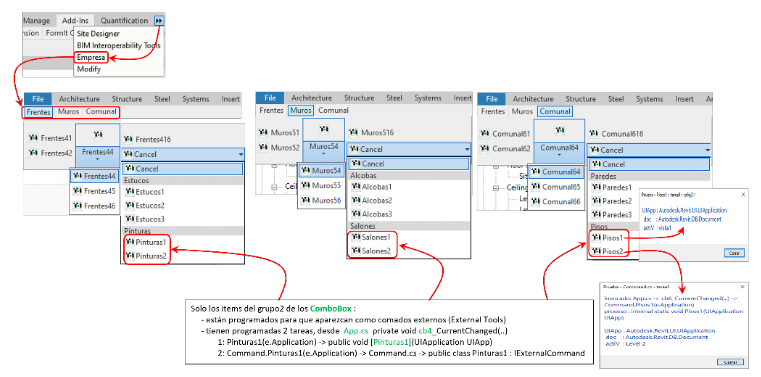This screenshot has width=761, height=377.
Task: Open Structure tab in right ribbon
Action: pyautogui.click(x=581, y=98)
